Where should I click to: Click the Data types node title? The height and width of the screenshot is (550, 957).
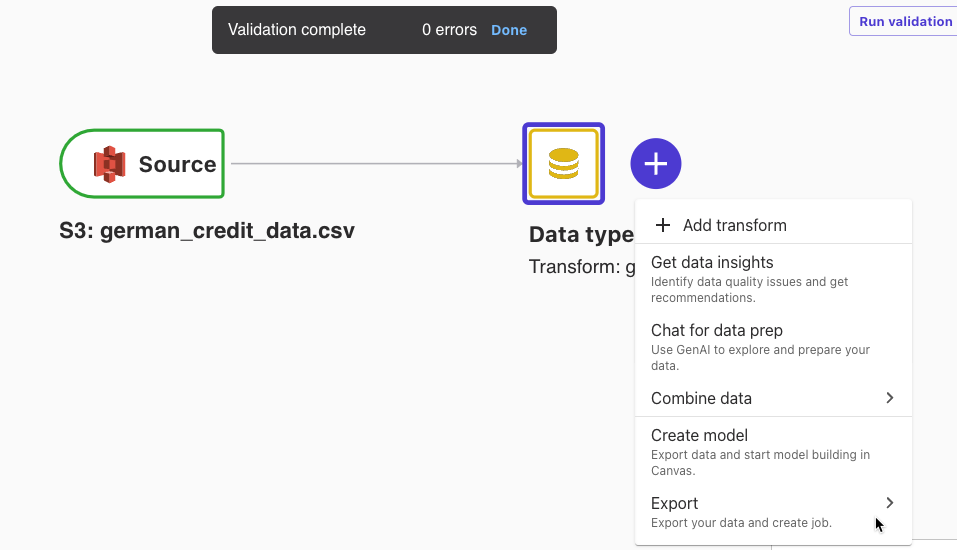(581, 234)
